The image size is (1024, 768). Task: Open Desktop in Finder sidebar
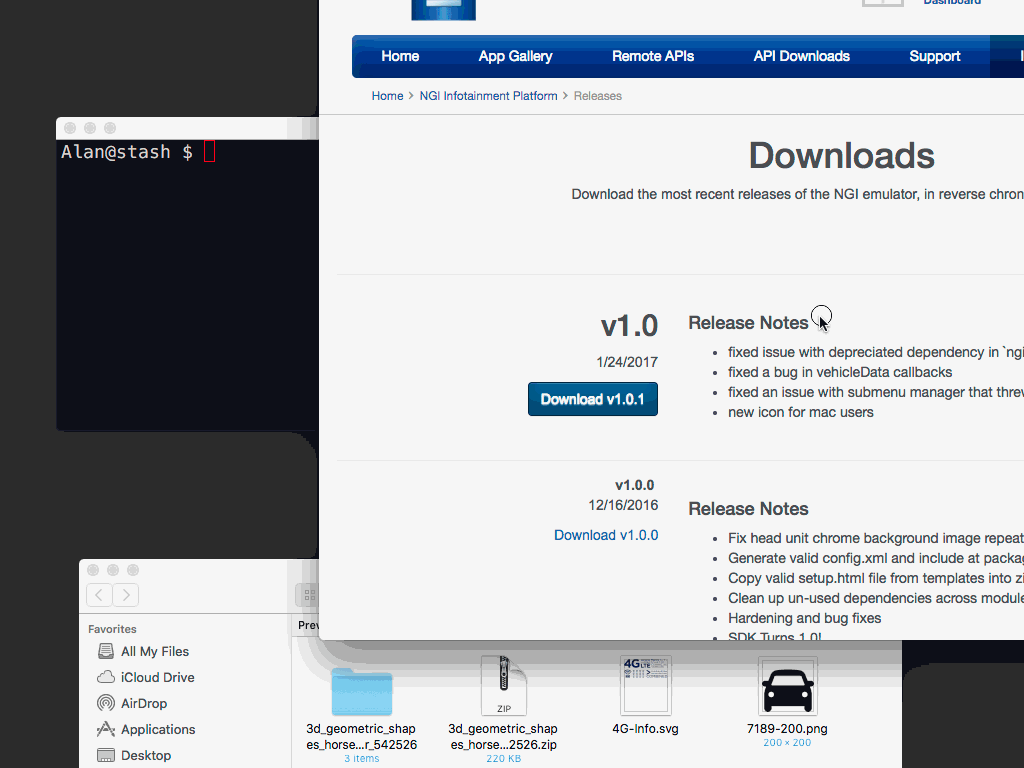point(134,756)
